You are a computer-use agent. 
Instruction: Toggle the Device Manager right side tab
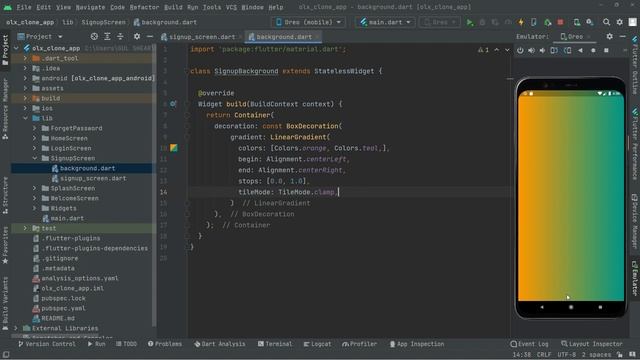(635, 221)
